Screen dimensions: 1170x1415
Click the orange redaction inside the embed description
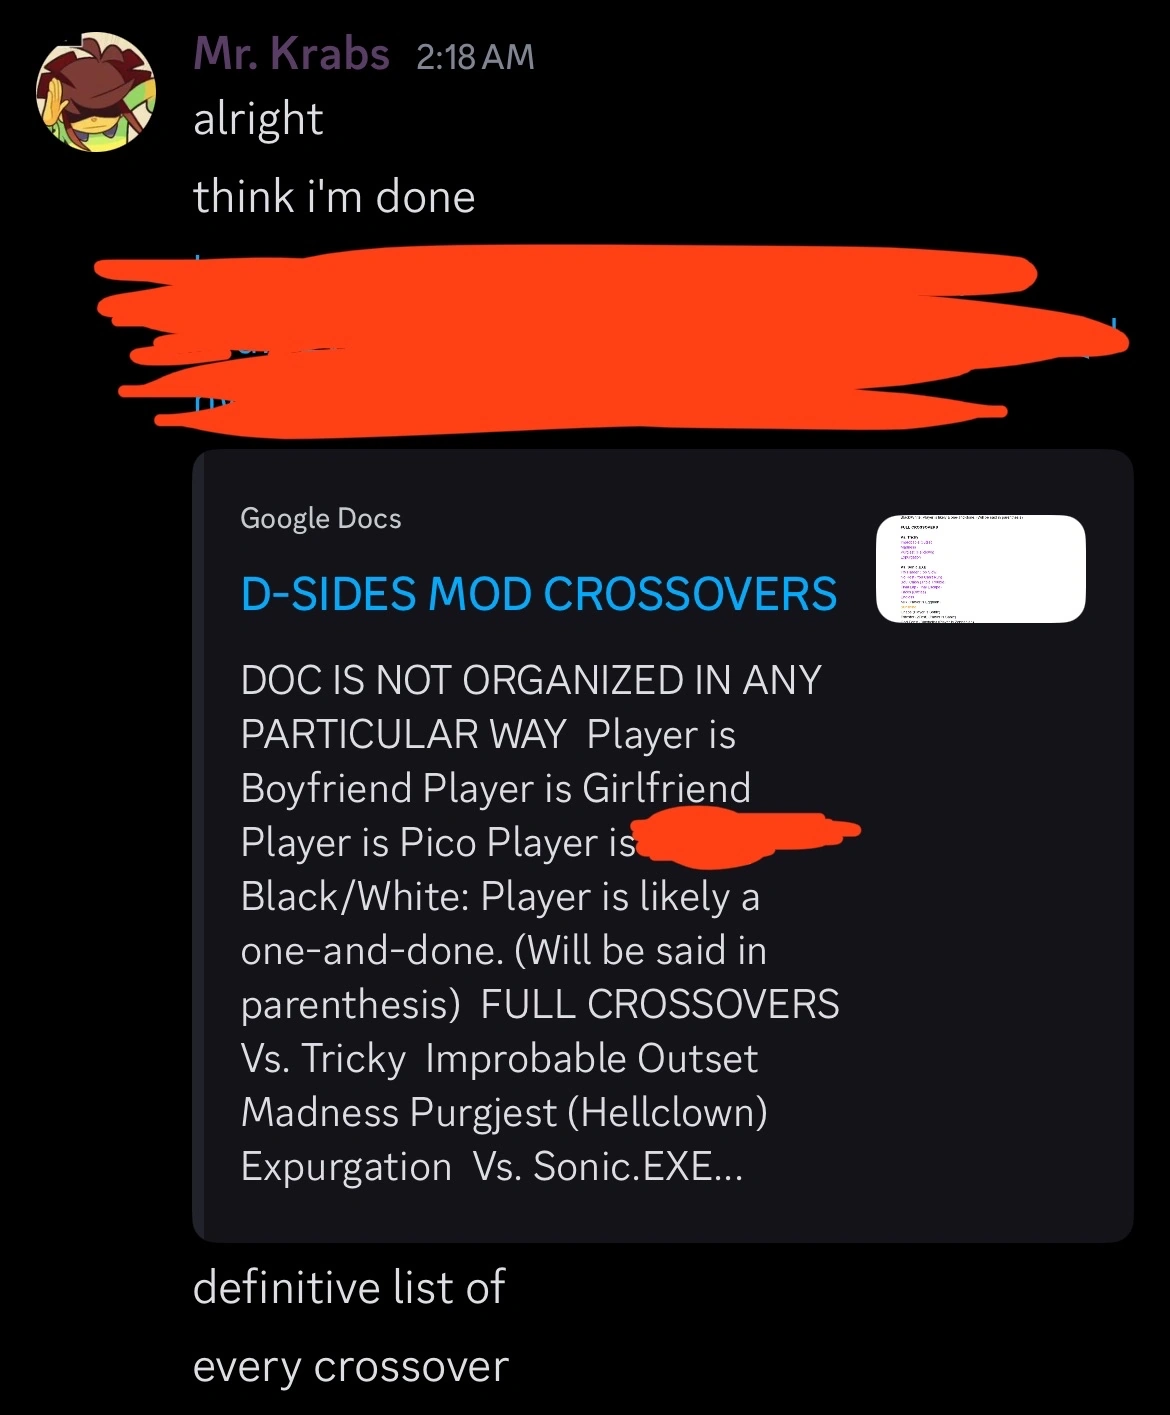[747, 839]
